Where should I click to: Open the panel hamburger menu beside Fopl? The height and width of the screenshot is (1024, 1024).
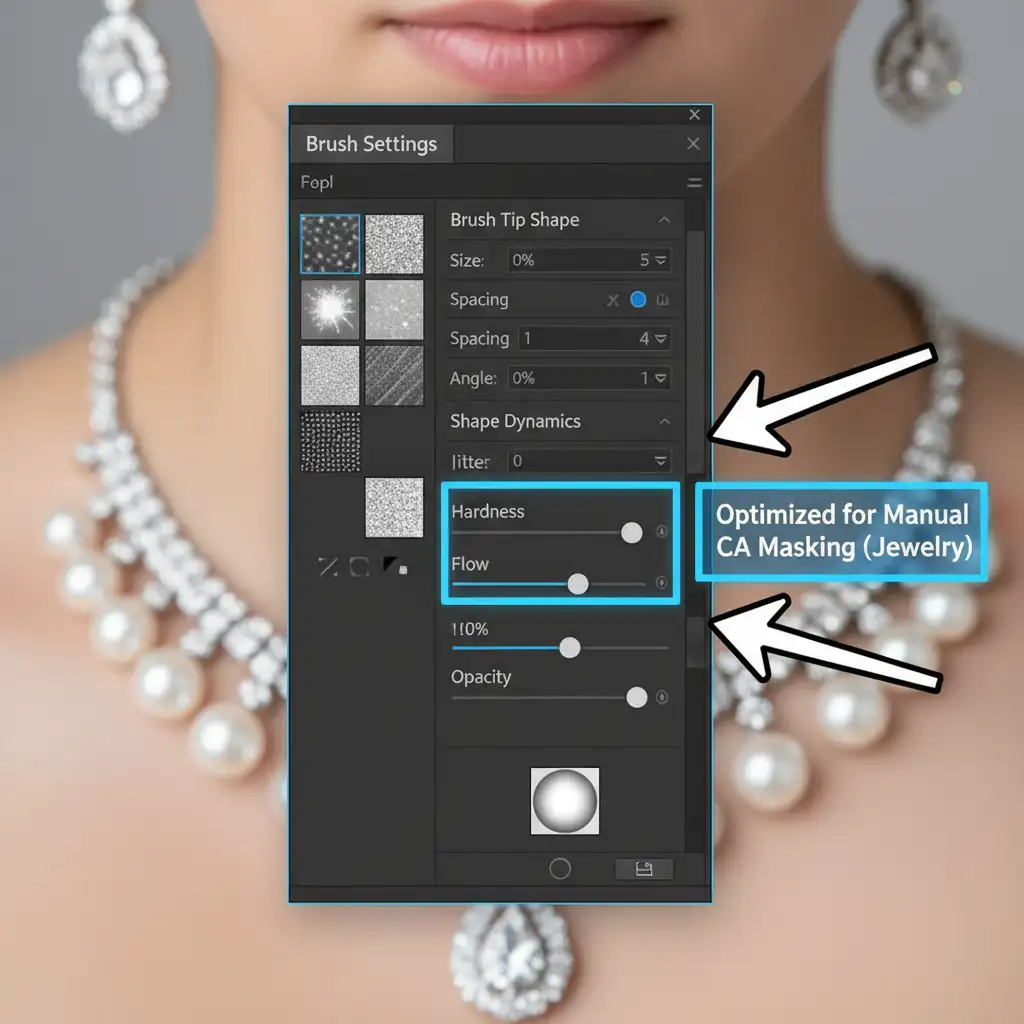694,183
